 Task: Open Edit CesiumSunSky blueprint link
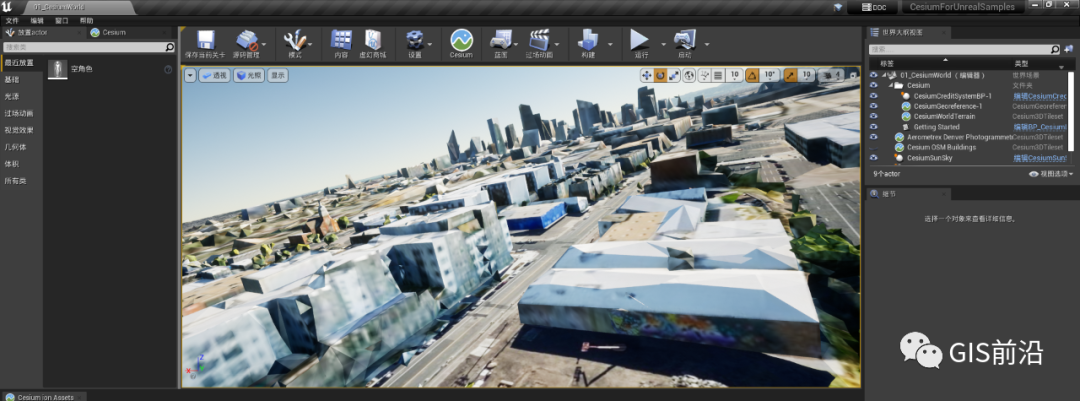coord(1039,158)
